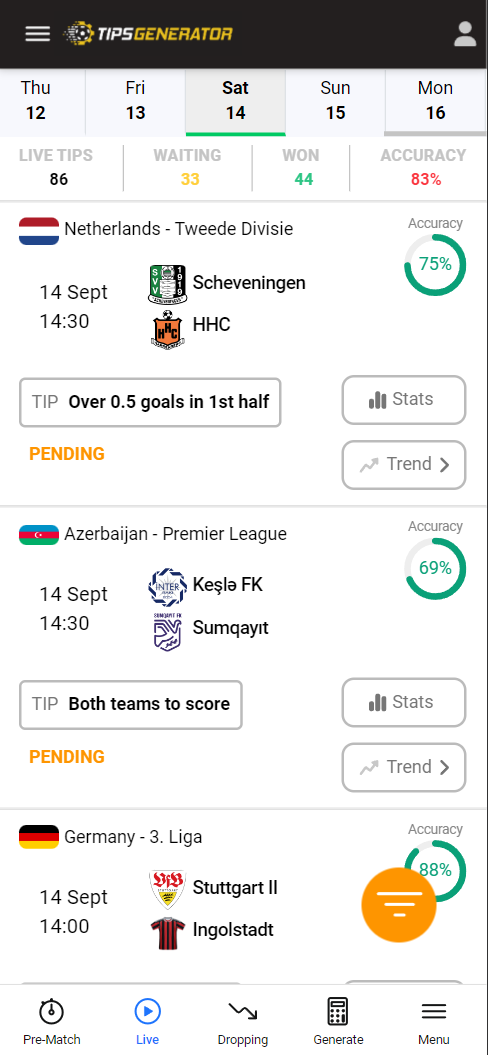Tap the orange filter floating button
488x1055 pixels.
pos(399,905)
